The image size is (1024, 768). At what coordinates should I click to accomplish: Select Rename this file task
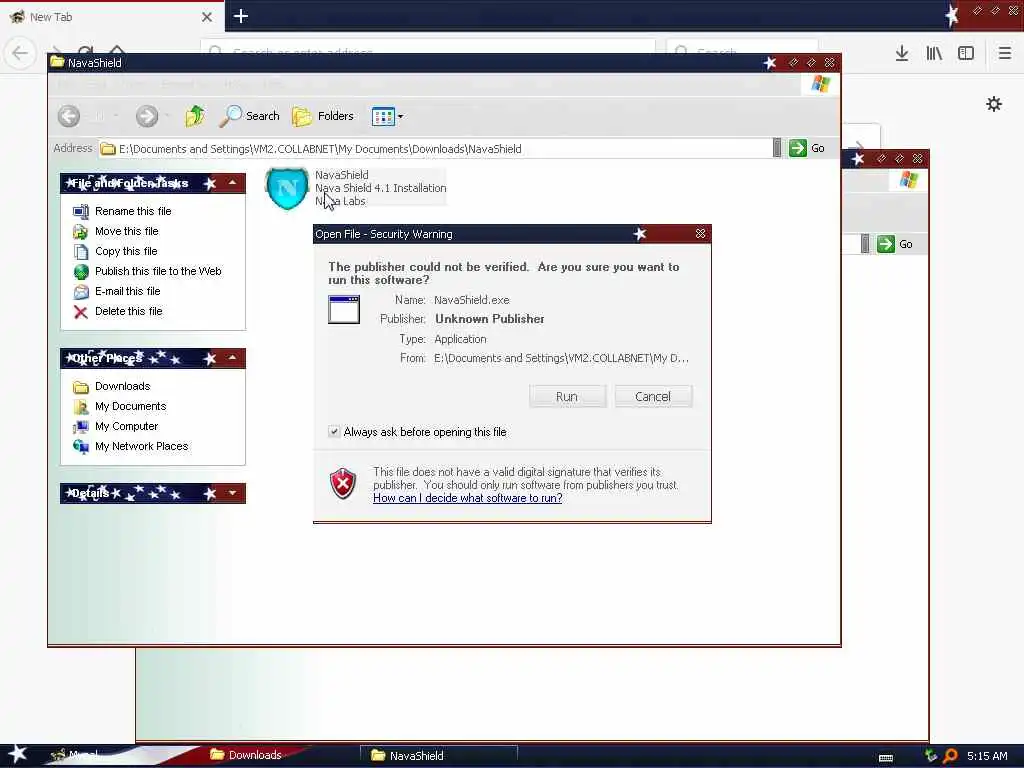click(x=133, y=211)
